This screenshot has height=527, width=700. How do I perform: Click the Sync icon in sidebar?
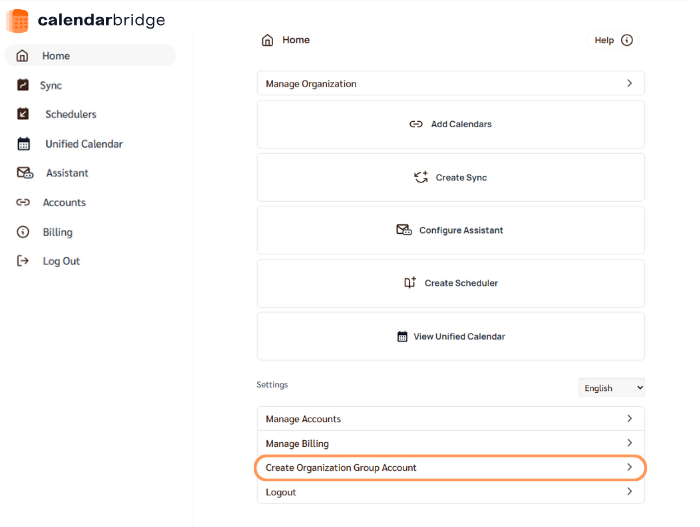pyautogui.click(x=23, y=85)
